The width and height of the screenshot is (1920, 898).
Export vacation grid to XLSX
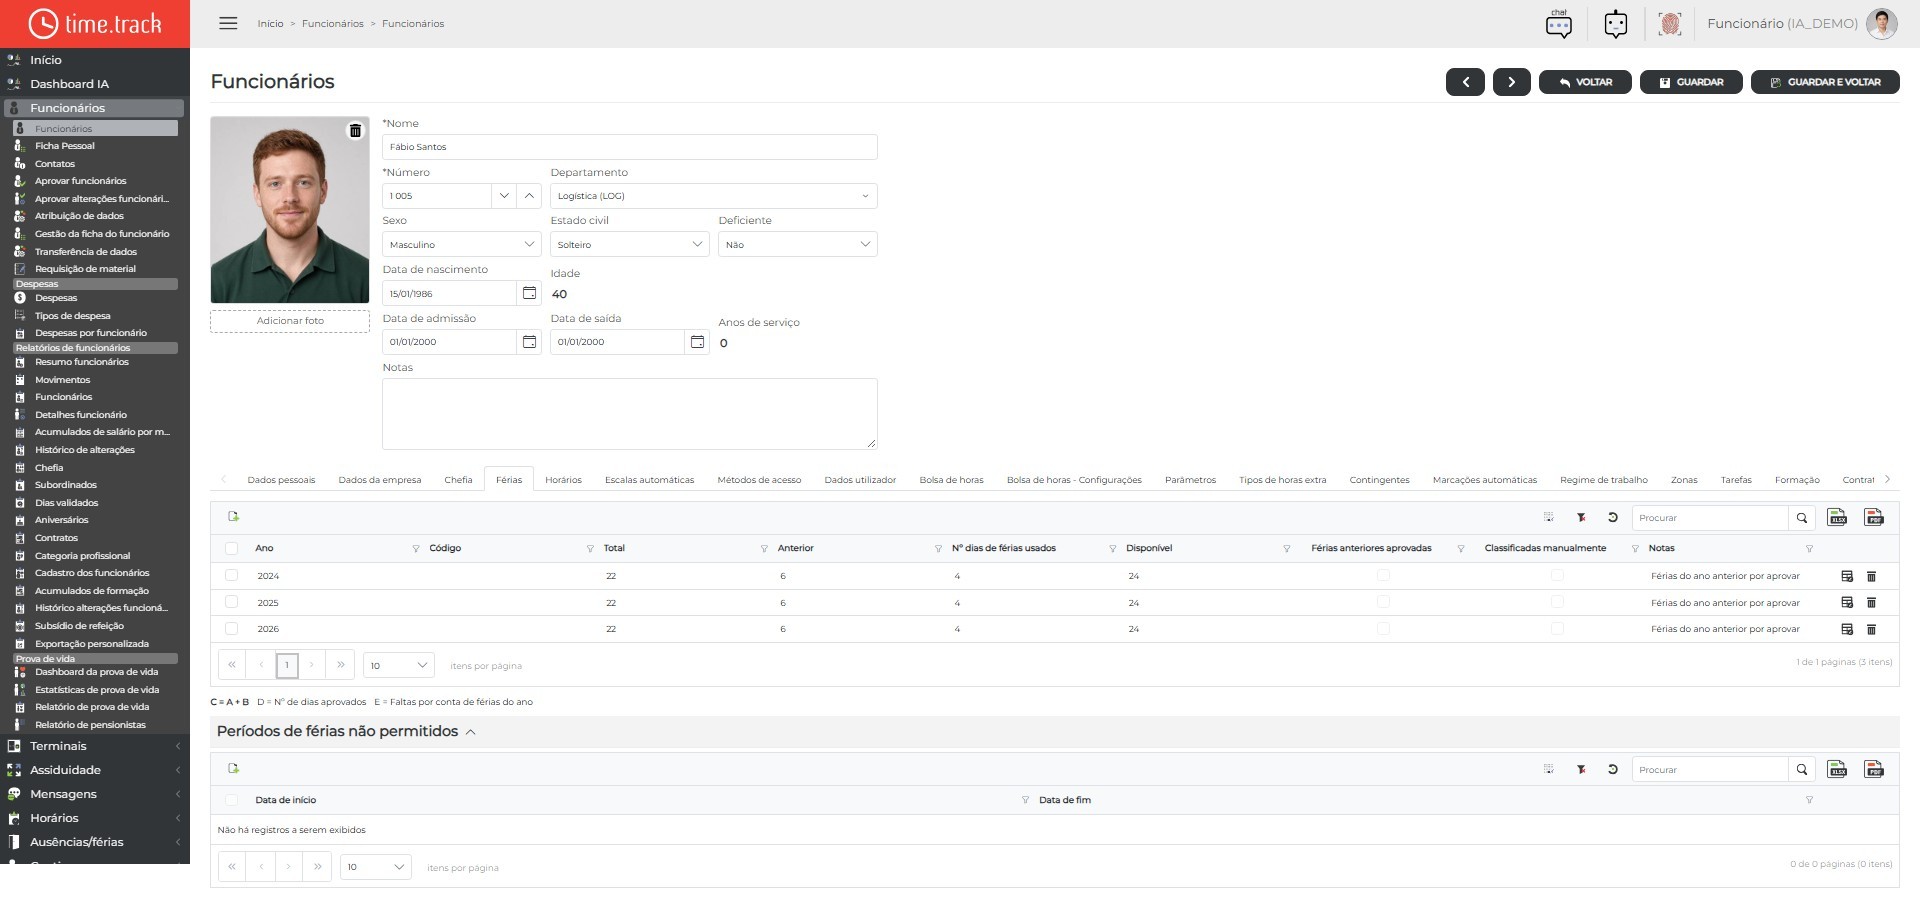tap(1837, 517)
